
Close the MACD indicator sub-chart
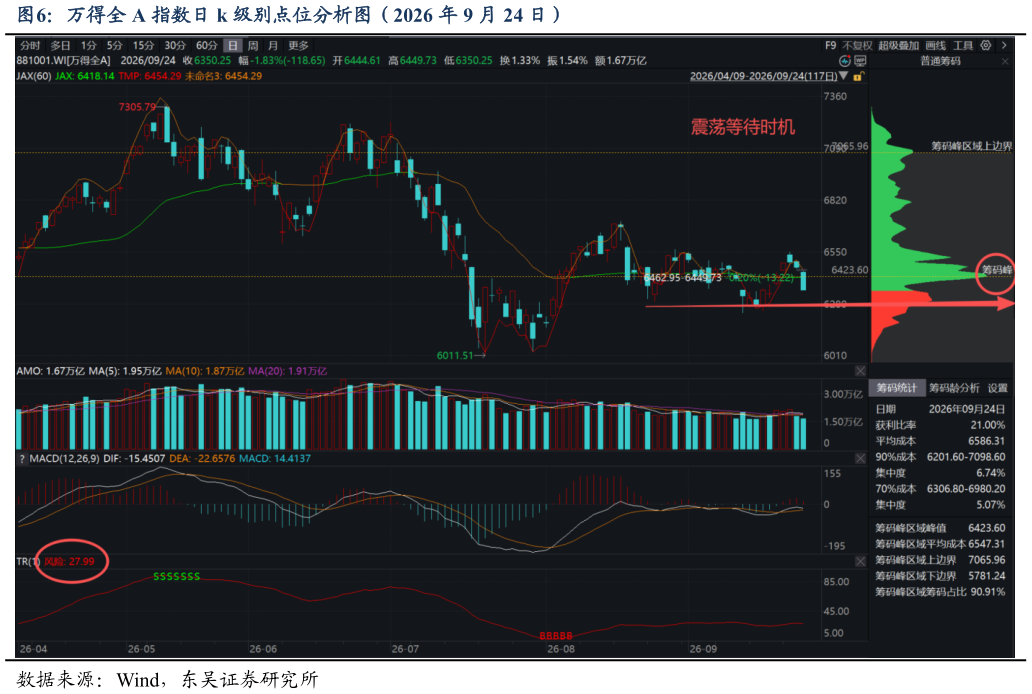point(860,458)
